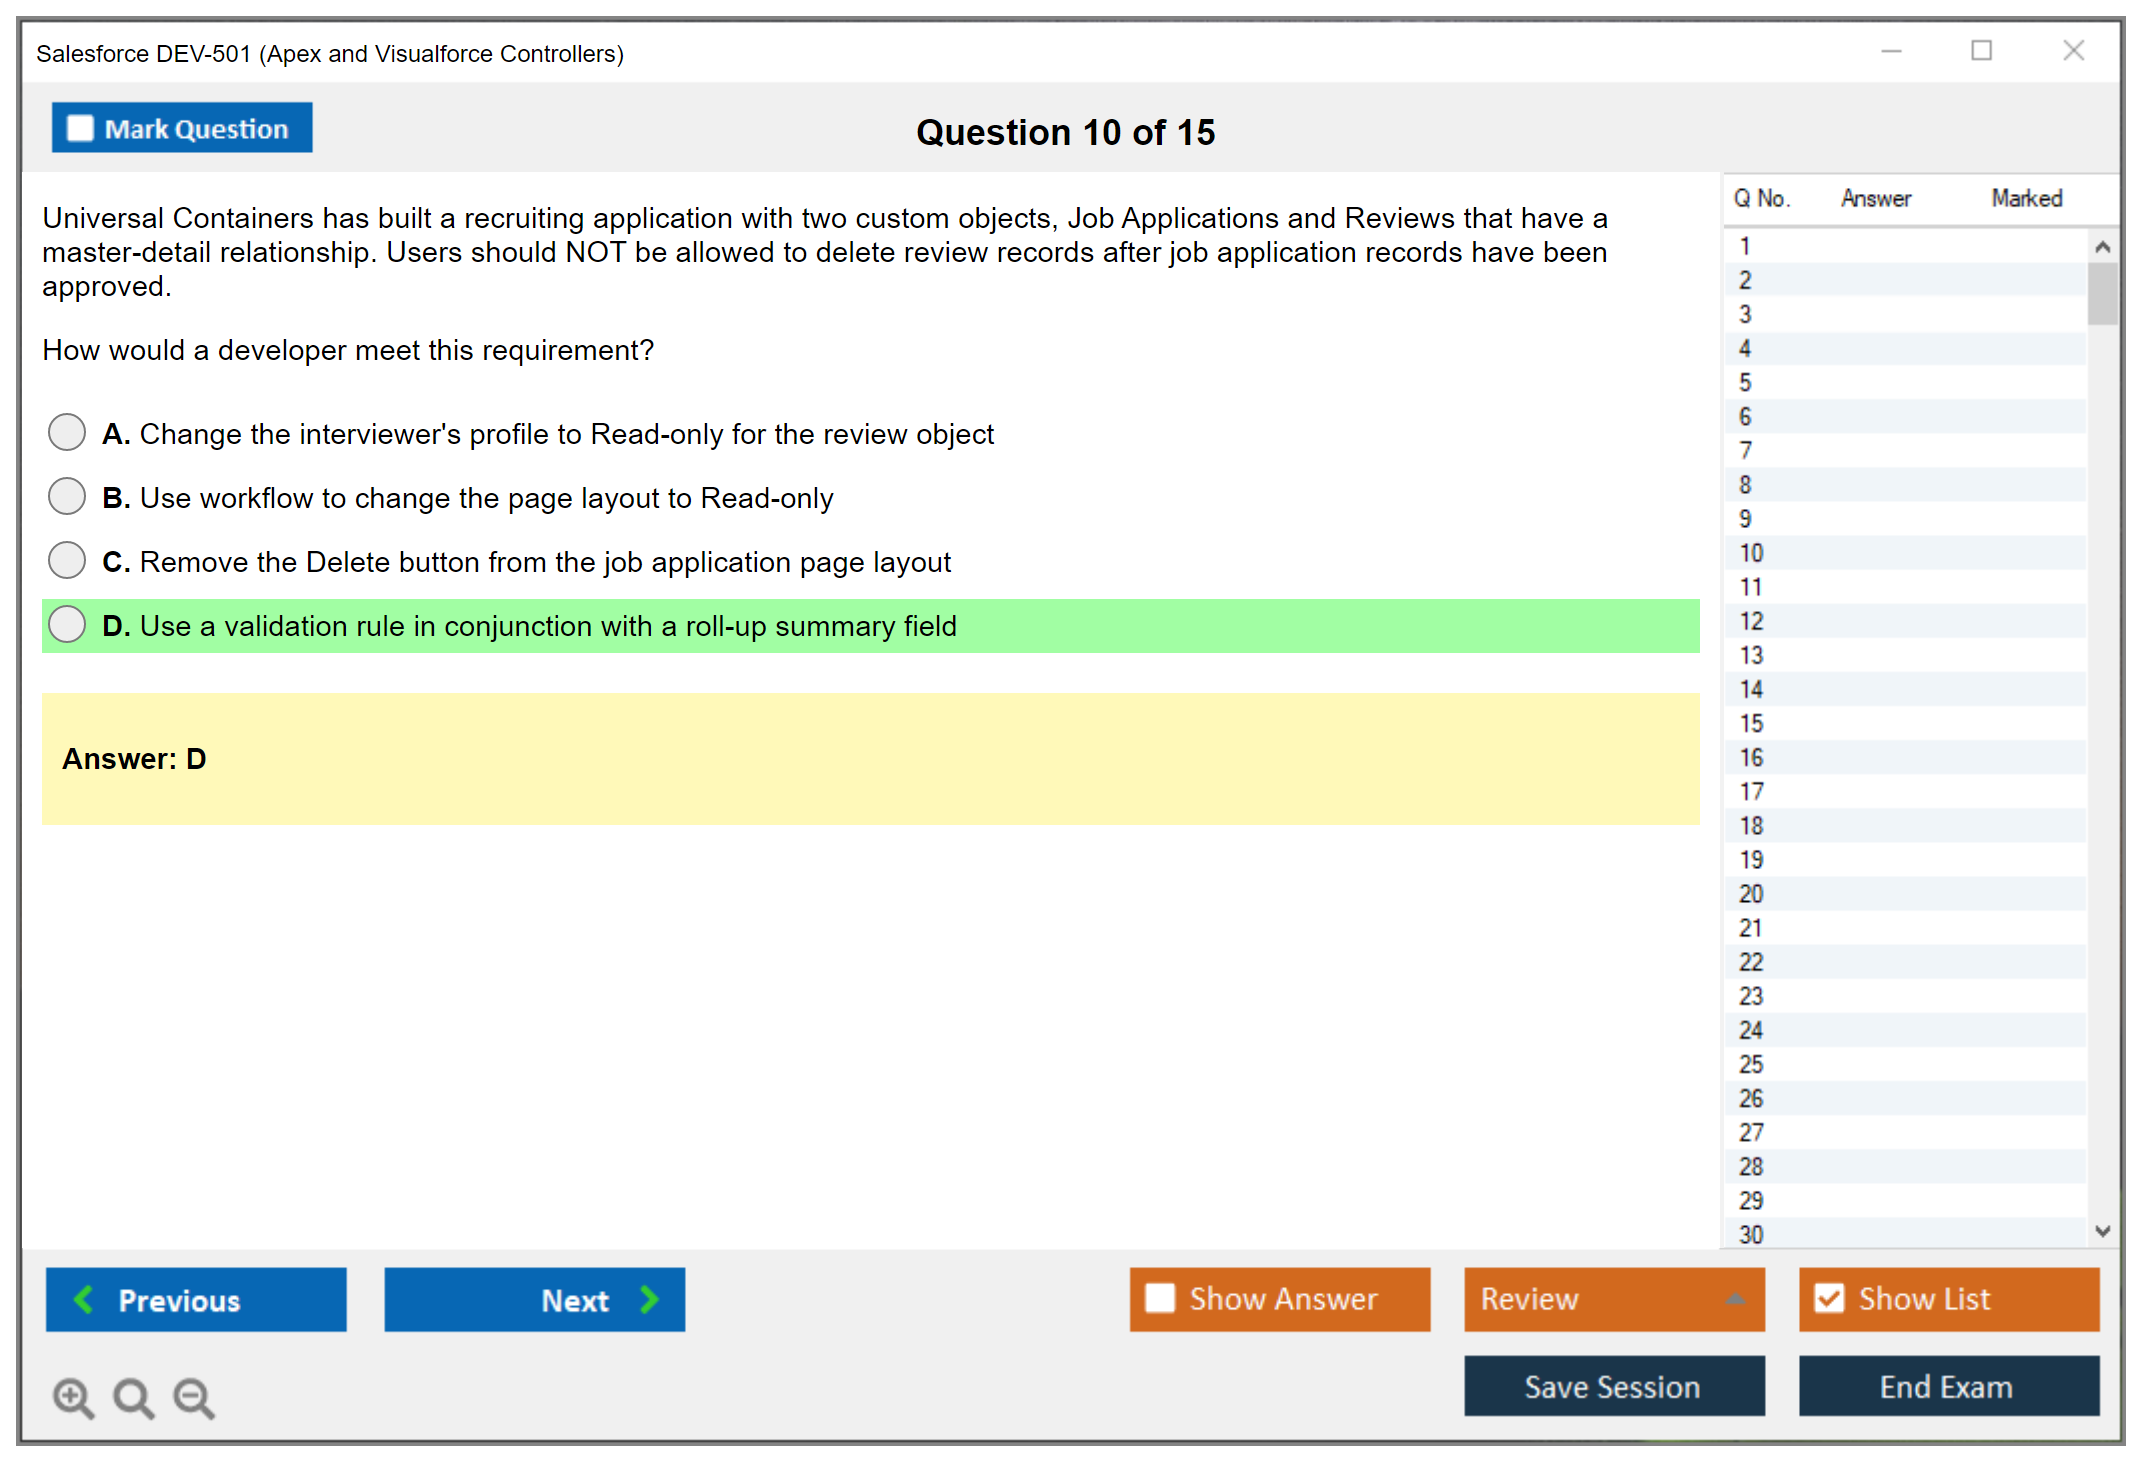Screen dimensions: 2150x1470
Task: Tick the Mark Question checkbox
Action: click(x=80, y=129)
